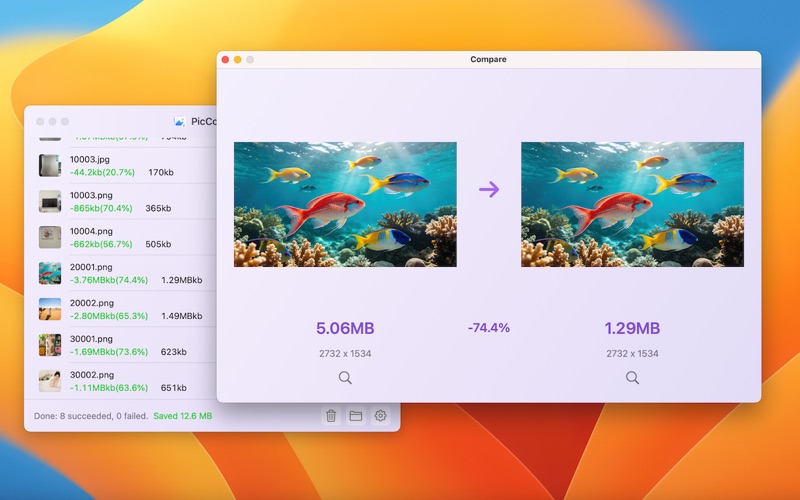This screenshot has width=800, height=500.
Task: Click the app icon in the title bar
Action: click(179, 121)
